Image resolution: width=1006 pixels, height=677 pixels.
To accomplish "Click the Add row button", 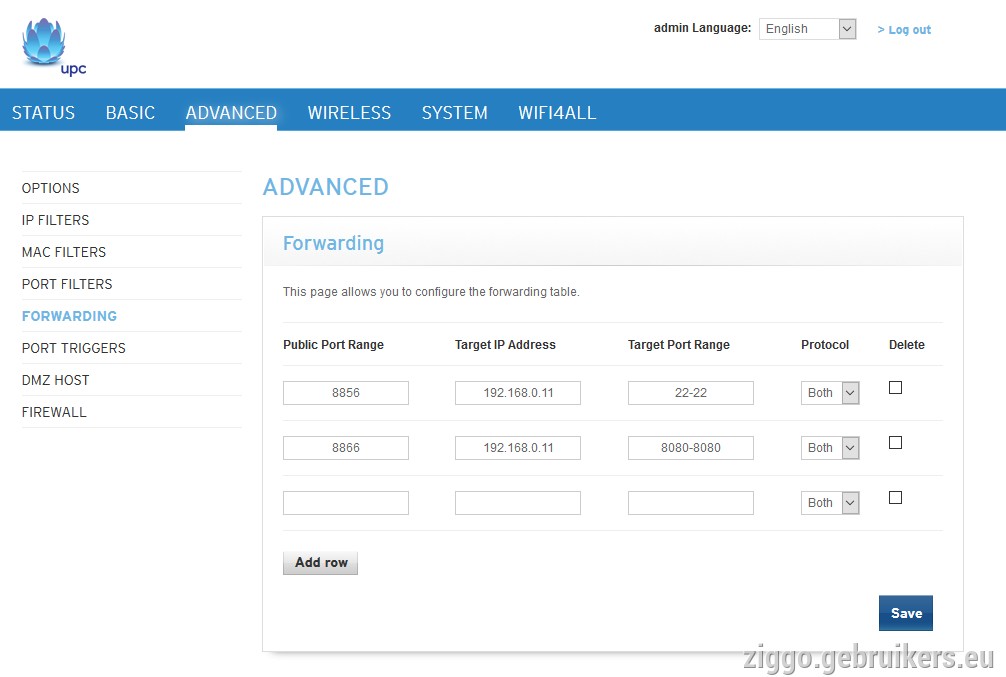I will tap(320, 563).
